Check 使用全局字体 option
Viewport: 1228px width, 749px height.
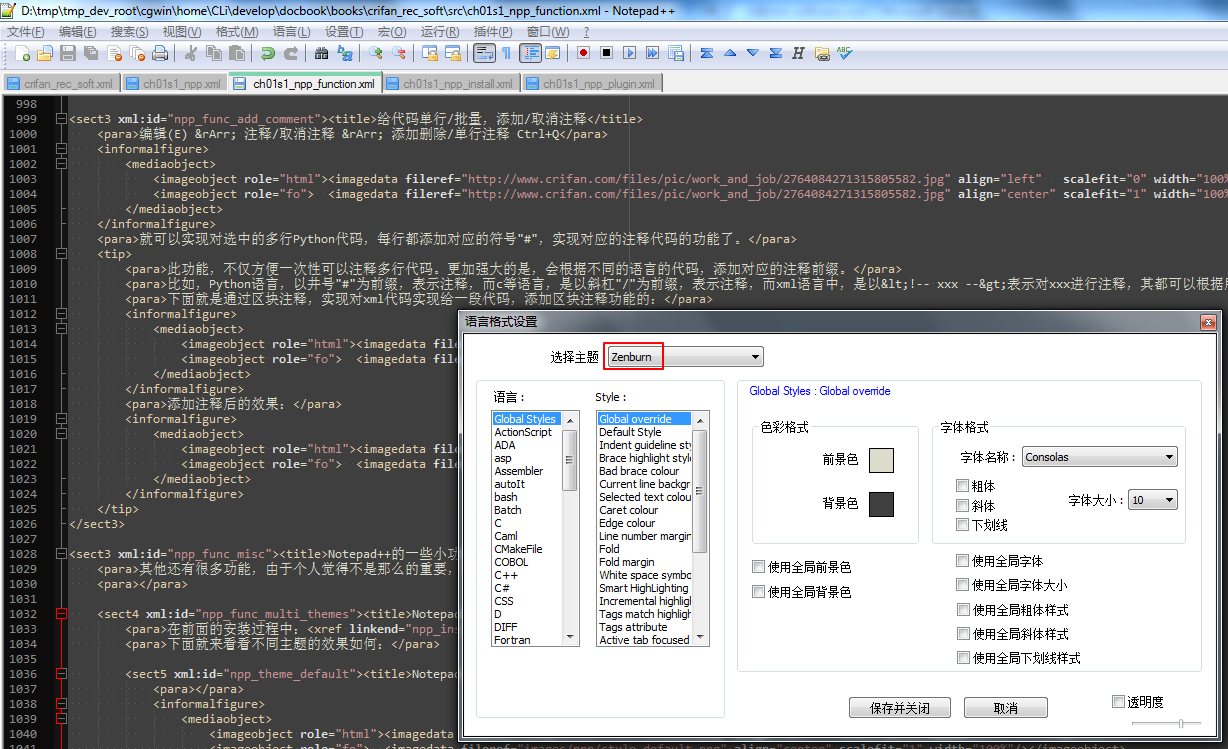(x=962, y=561)
